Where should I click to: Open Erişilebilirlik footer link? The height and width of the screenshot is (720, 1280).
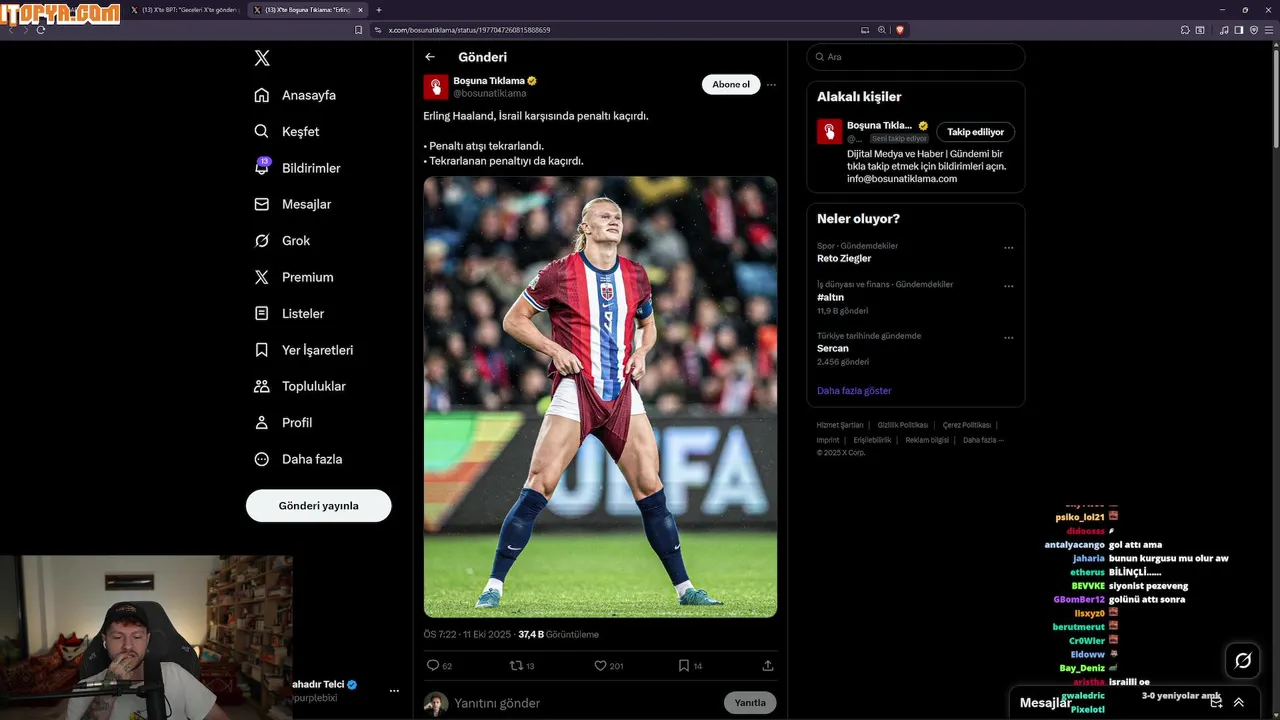click(x=872, y=440)
